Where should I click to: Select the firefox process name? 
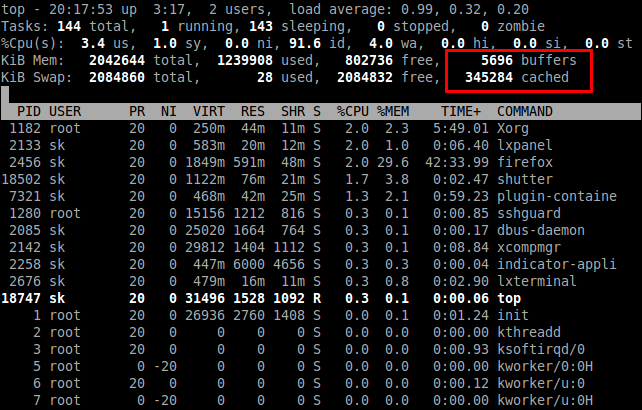525,162
